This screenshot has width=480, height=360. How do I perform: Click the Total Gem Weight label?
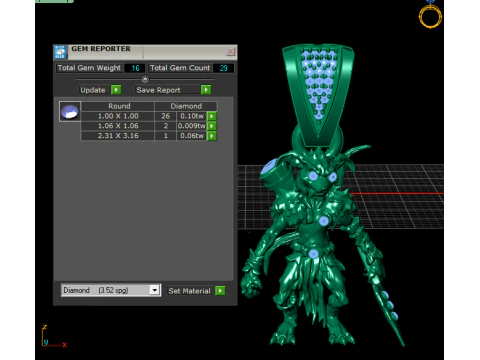(x=89, y=68)
